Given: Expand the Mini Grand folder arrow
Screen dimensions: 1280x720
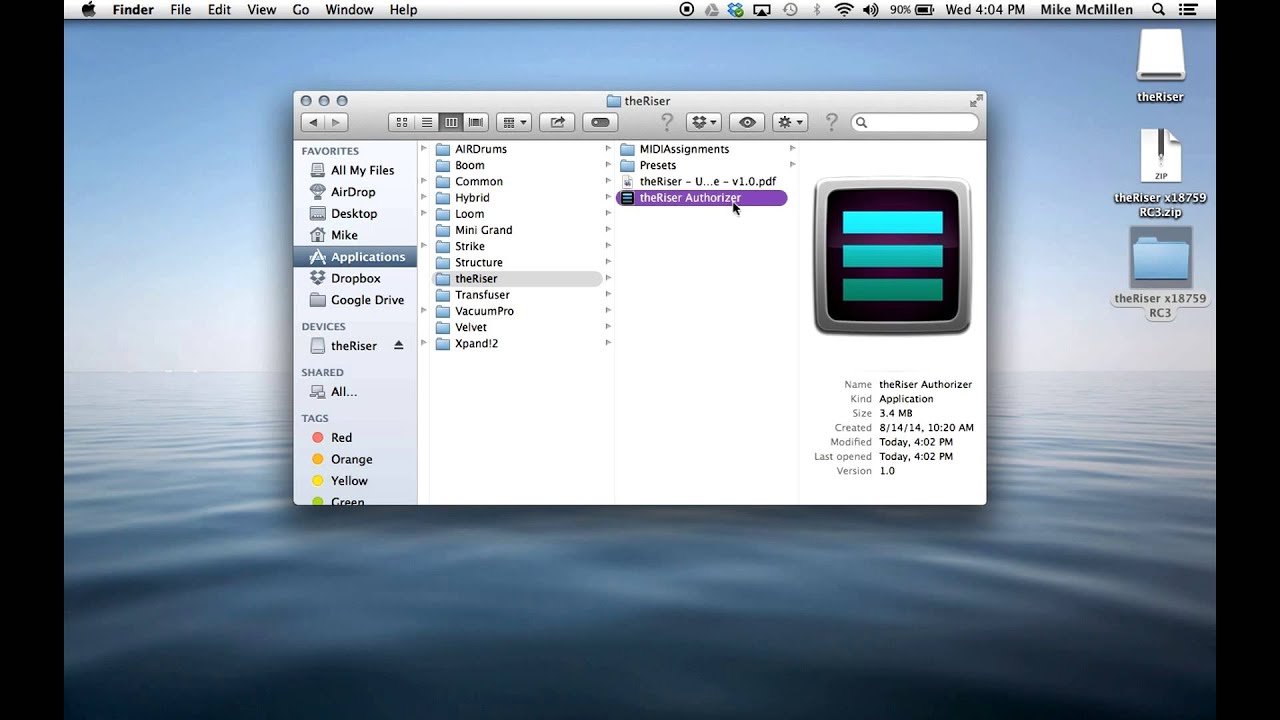Looking at the screenshot, I should pyautogui.click(x=607, y=230).
